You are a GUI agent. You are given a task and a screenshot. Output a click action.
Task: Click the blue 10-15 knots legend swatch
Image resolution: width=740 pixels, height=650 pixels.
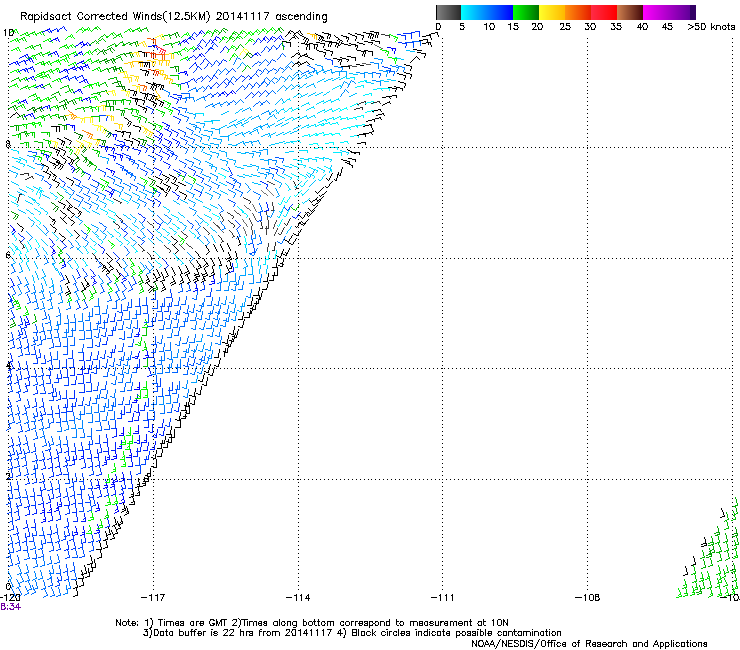pyautogui.click(x=500, y=12)
